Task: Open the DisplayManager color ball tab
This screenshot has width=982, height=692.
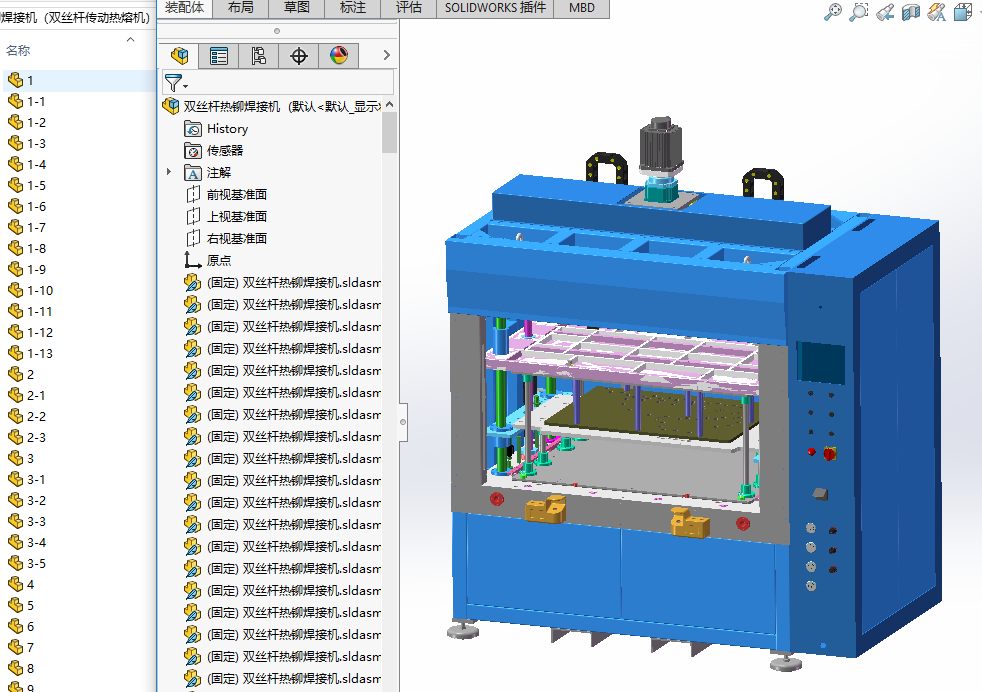Action: click(338, 56)
